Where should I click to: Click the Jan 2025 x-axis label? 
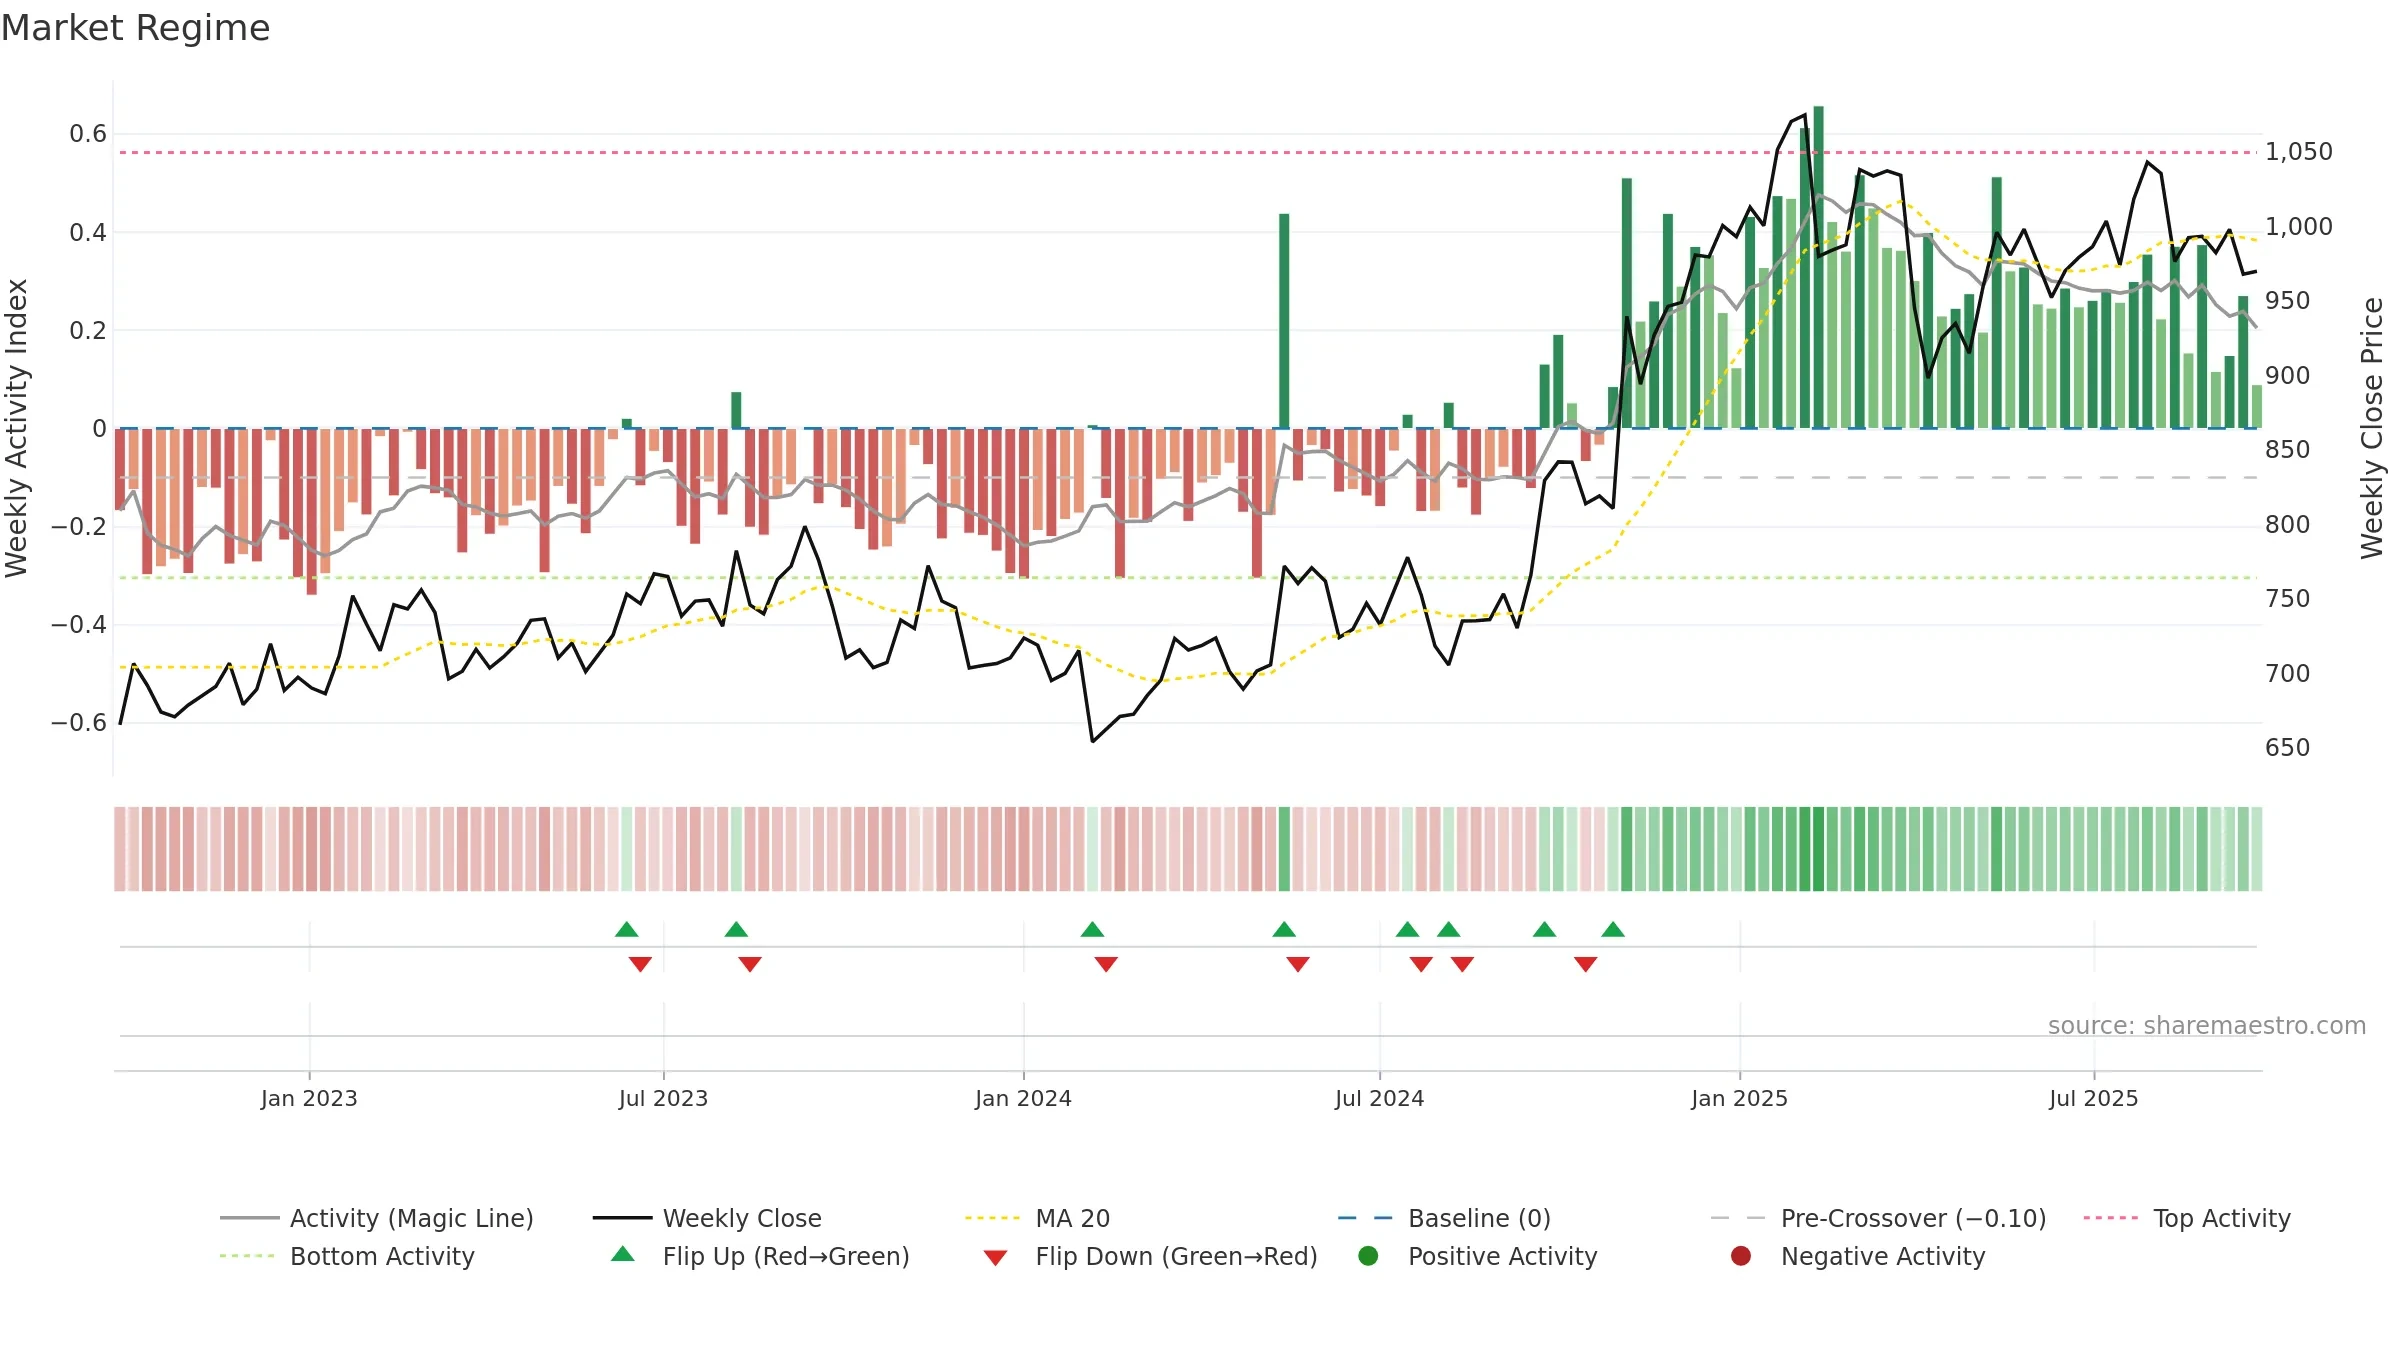(1739, 1098)
